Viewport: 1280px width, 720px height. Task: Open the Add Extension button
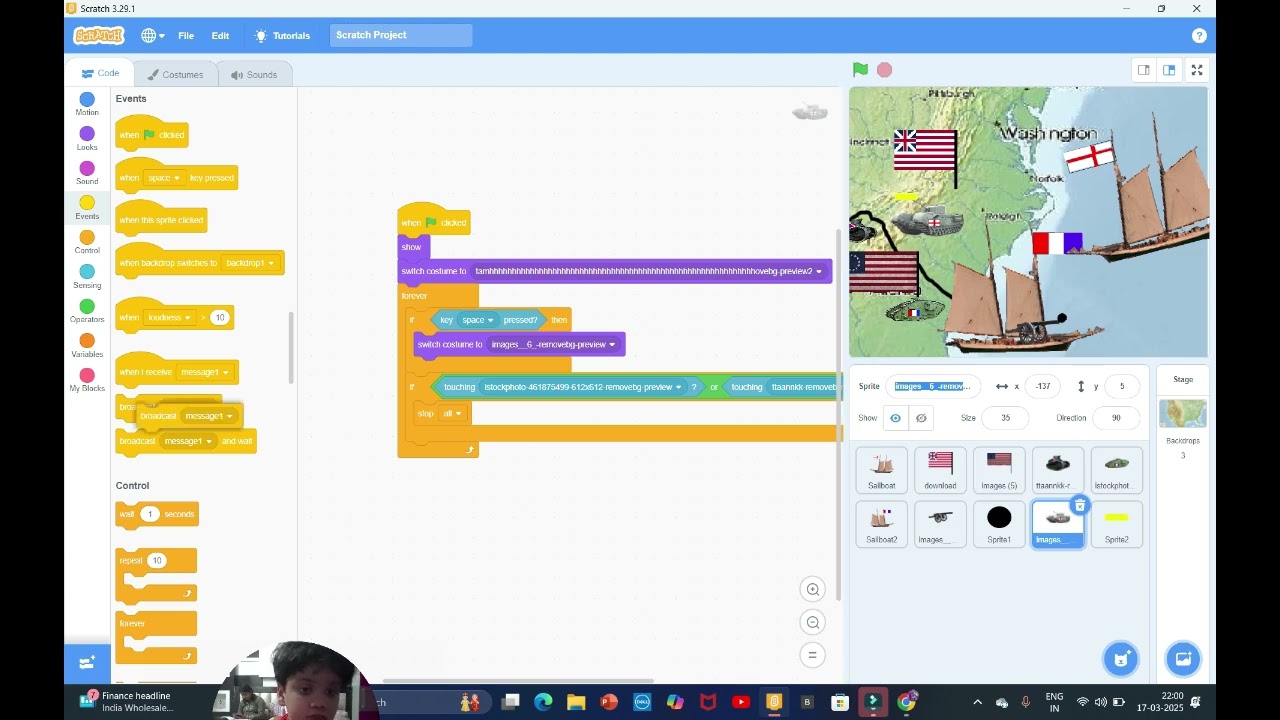point(87,663)
